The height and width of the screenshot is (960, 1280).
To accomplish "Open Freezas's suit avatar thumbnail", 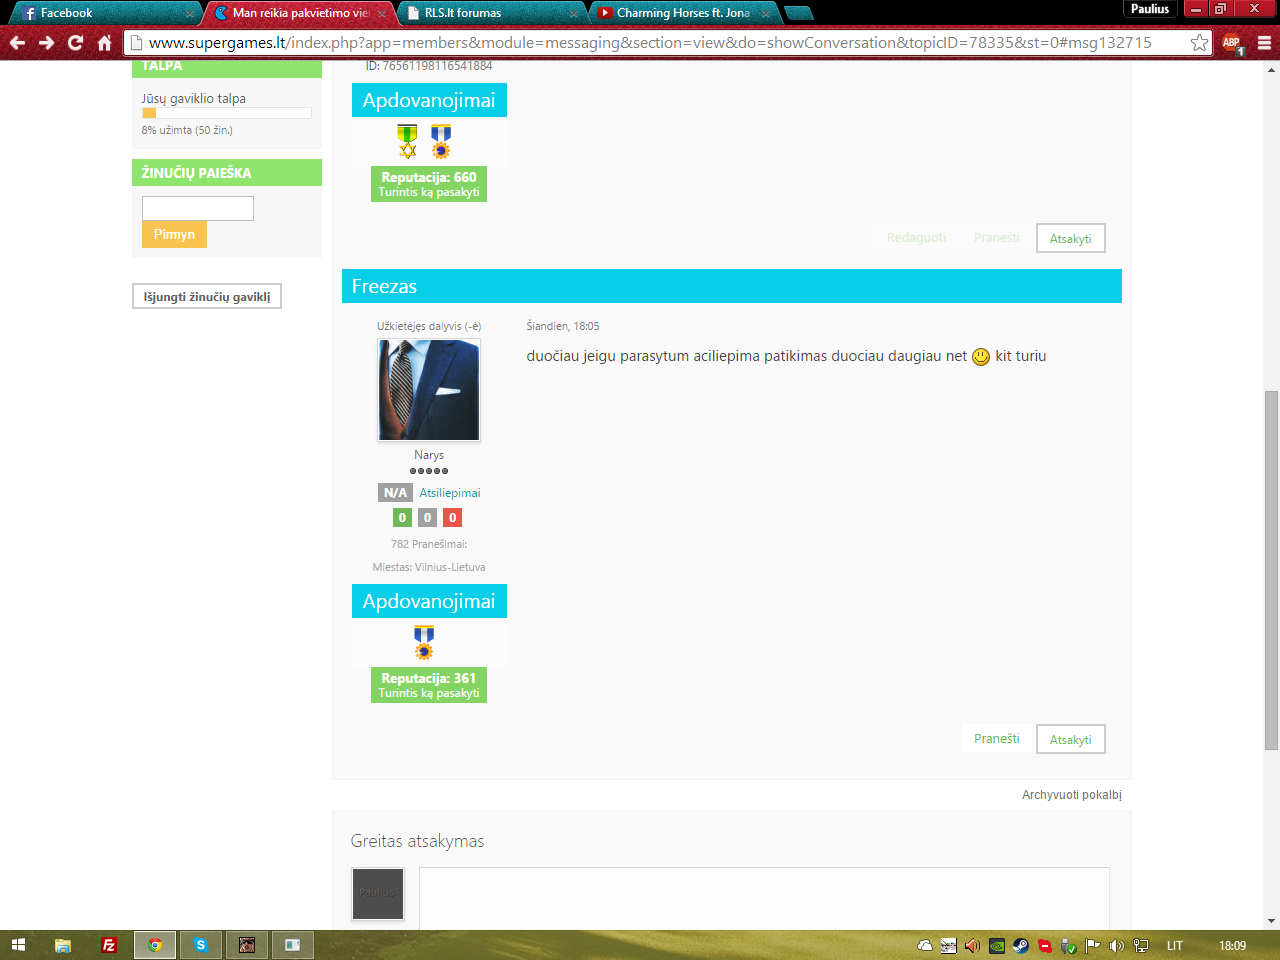I will (x=429, y=390).
